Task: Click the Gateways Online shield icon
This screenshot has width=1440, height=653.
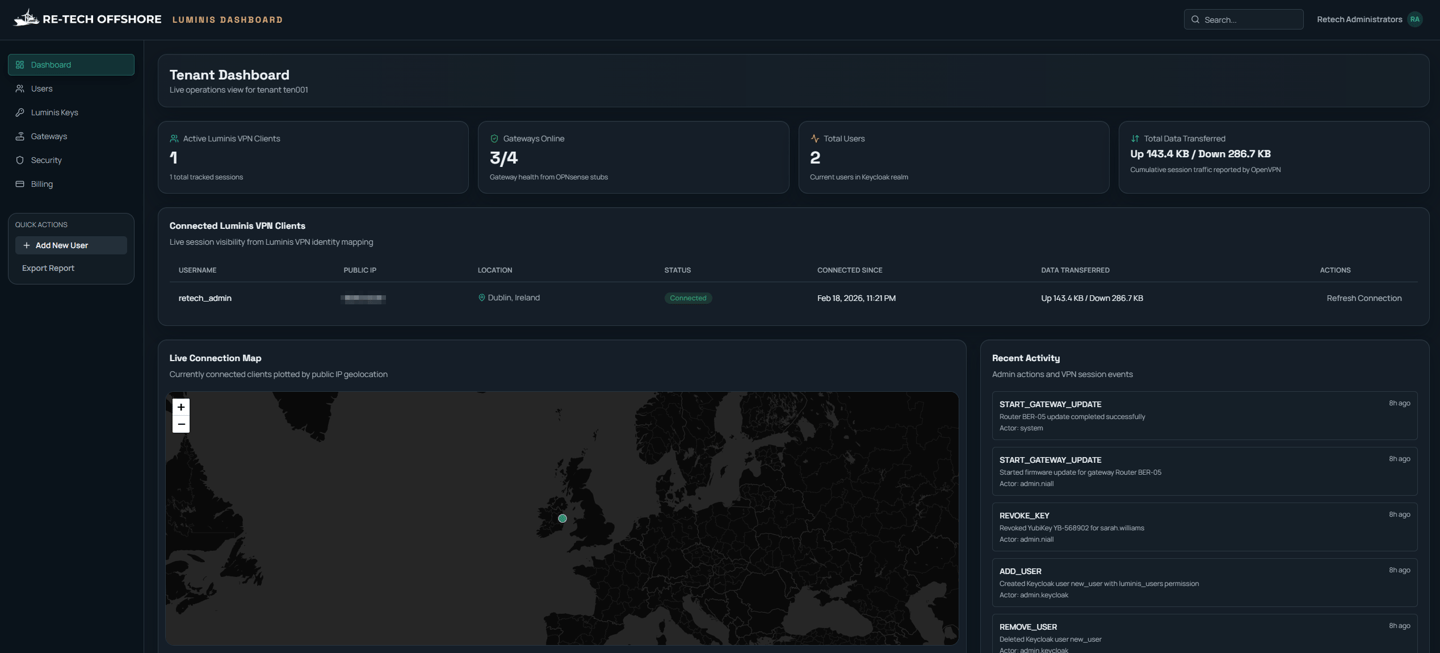Action: (494, 139)
